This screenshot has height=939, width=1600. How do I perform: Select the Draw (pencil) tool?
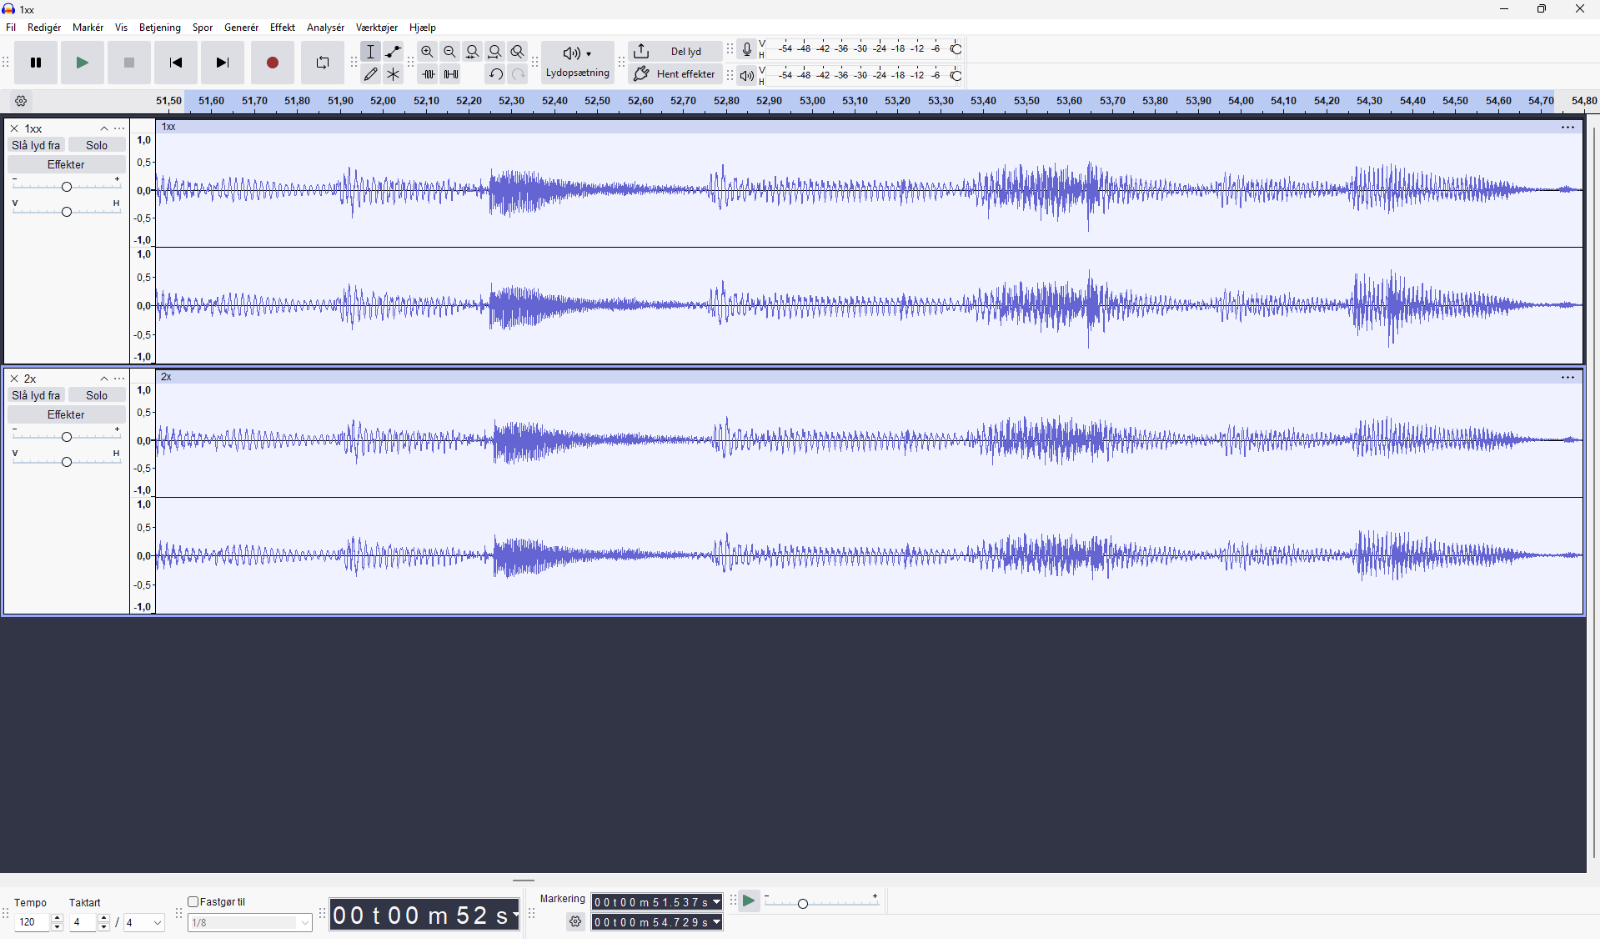[371, 74]
